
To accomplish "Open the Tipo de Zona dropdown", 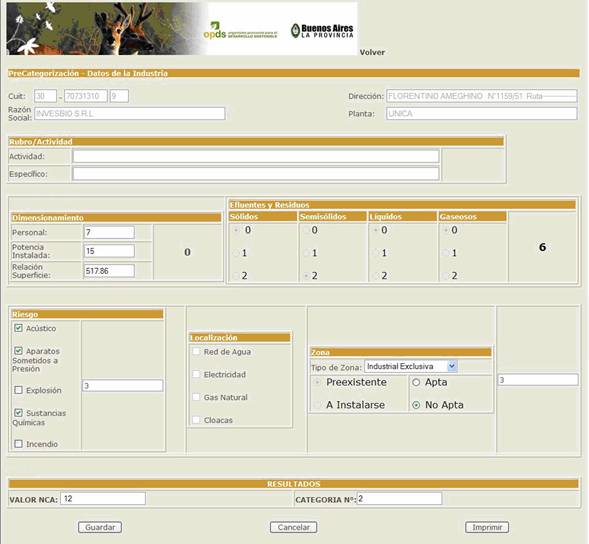I will 411,366.
